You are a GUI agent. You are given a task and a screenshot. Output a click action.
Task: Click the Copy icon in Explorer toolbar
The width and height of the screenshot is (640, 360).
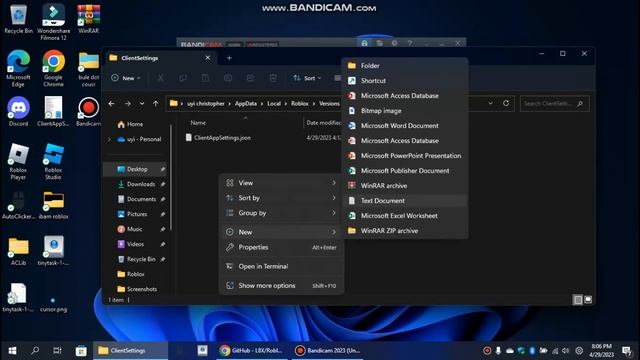click(183, 78)
